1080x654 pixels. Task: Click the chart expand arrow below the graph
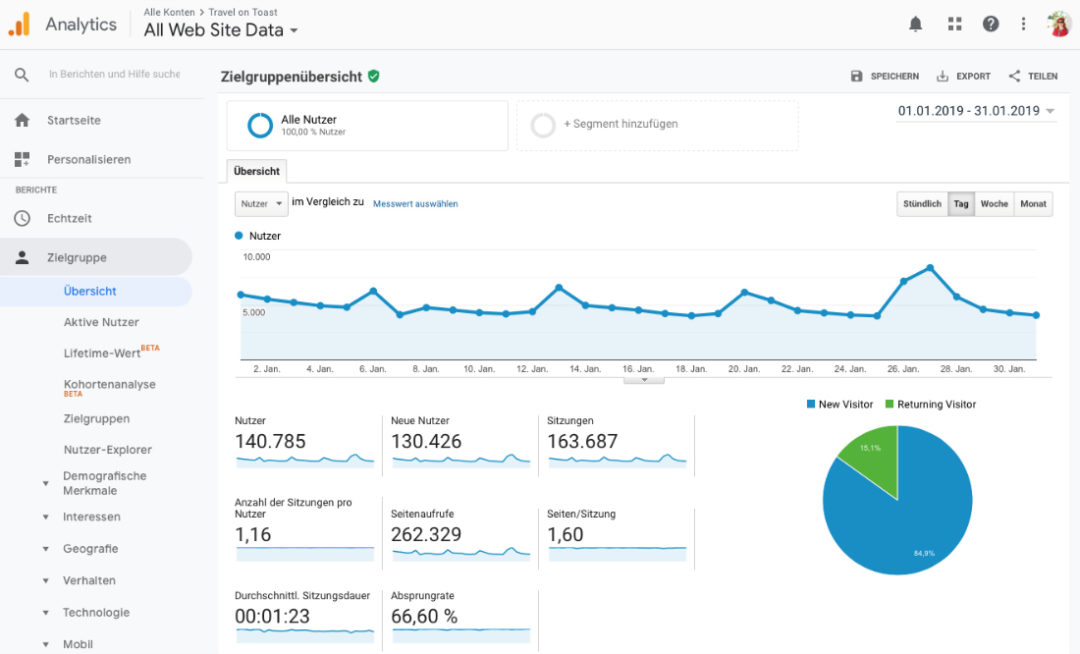pos(643,379)
